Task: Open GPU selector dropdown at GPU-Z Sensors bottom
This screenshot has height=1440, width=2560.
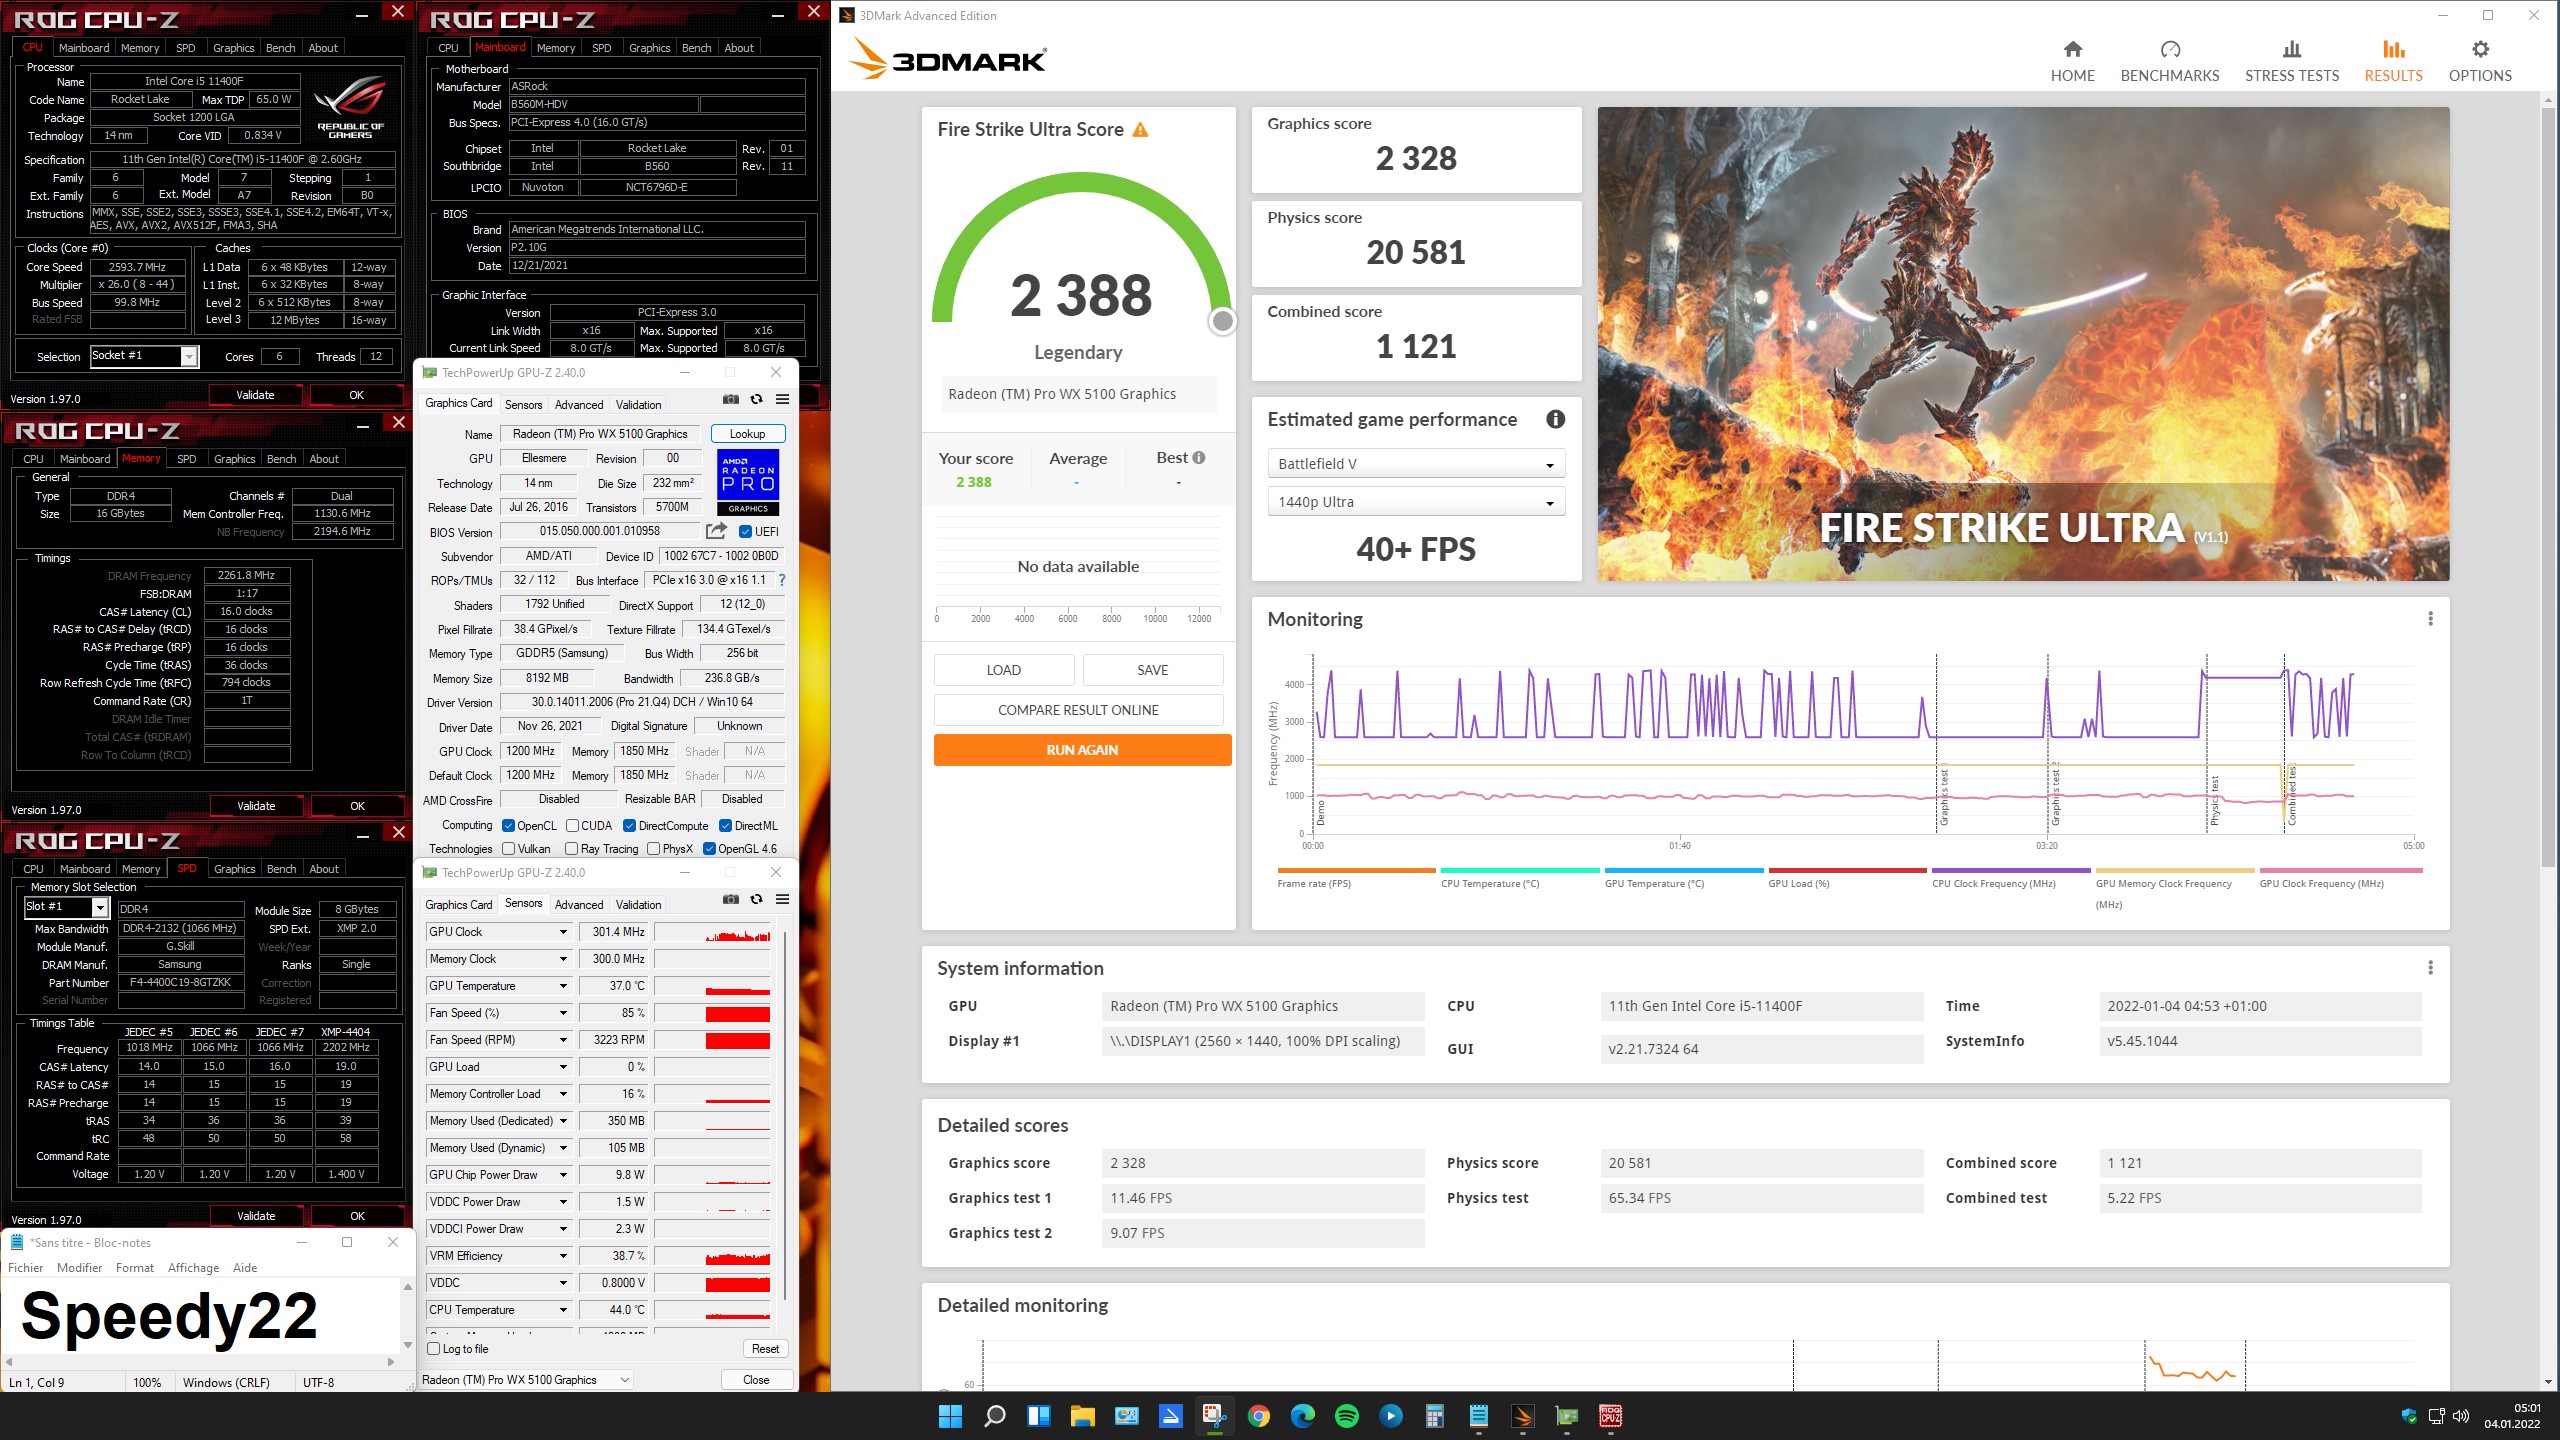Action: click(x=526, y=1379)
